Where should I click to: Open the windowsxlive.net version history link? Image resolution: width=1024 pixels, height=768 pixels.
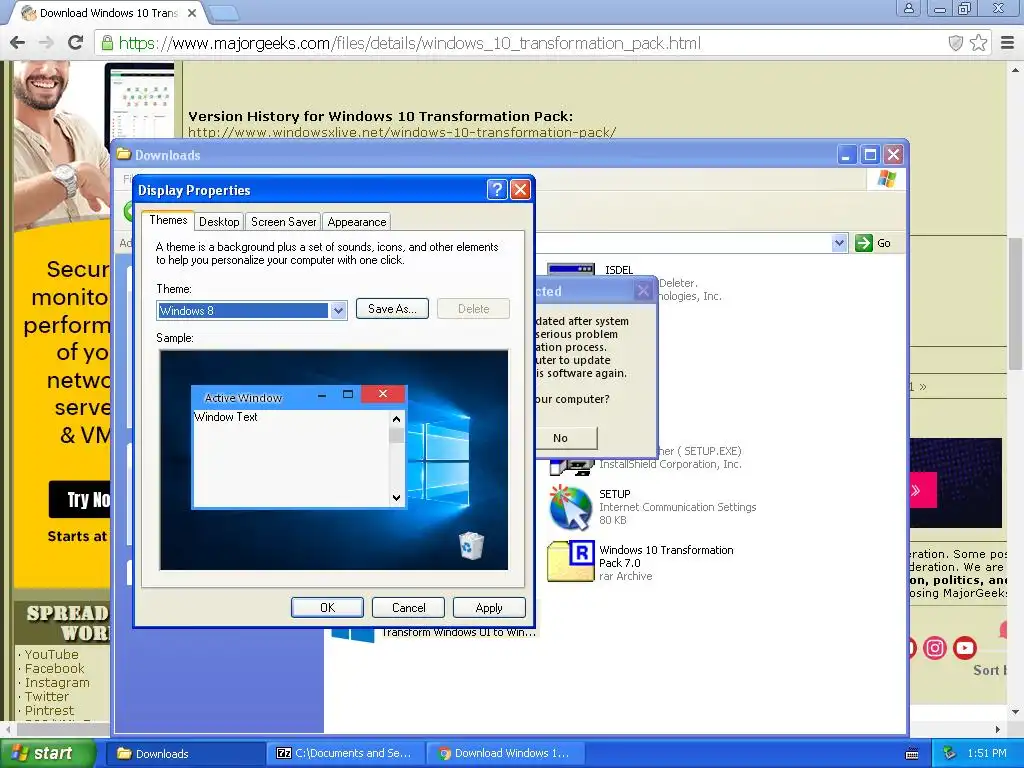coord(402,132)
